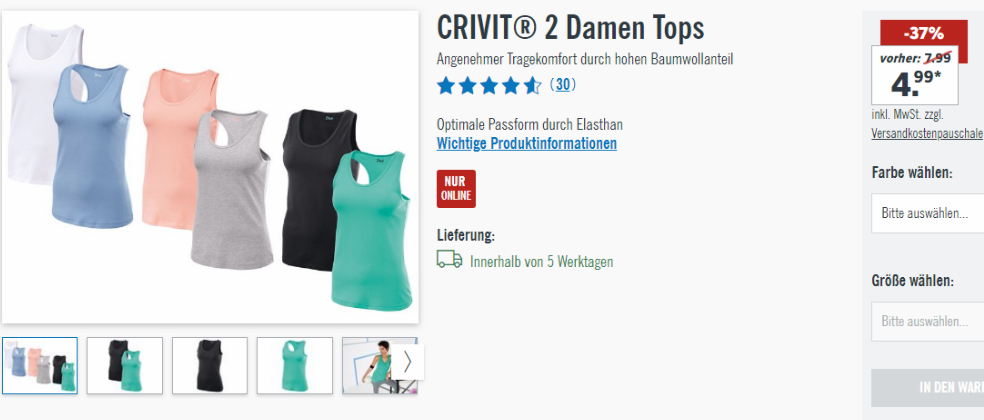This screenshot has width=984, height=420.
Task: Select the single green top thumbnail
Action: (x=295, y=365)
